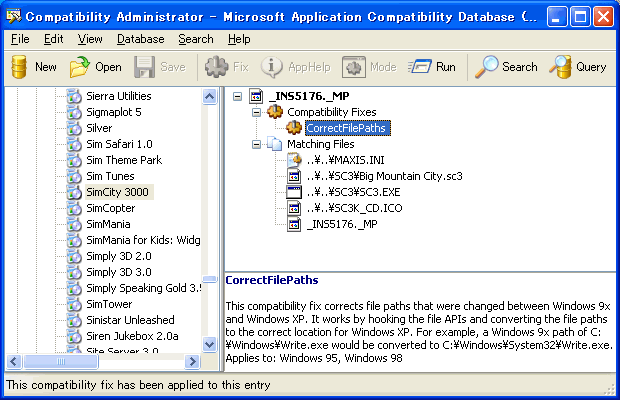The image size is (620, 400).
Task: Click the Sim Safari 1.0 application icon
Action: pyautogui.click(x=74, y=144)
